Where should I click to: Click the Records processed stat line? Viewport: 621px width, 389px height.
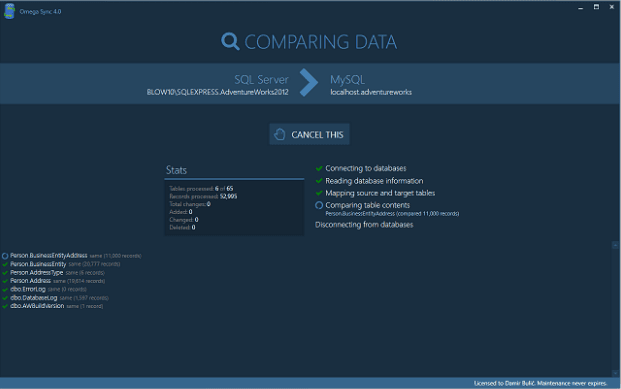coord(203,196)
